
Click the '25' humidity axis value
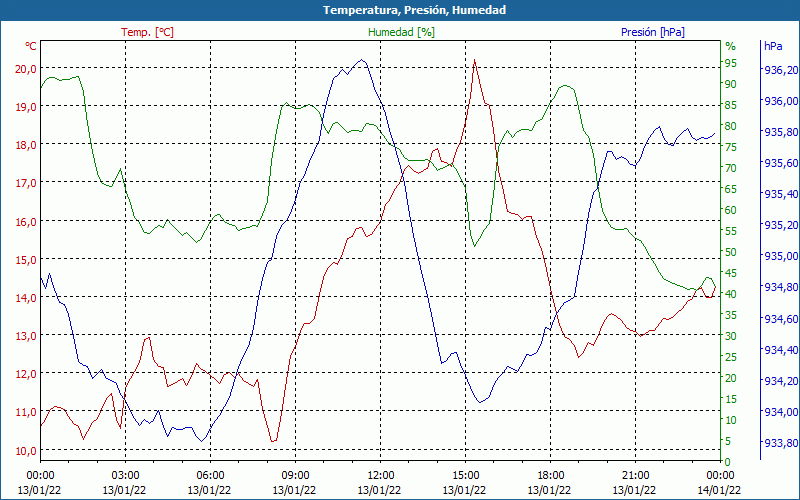click(731, 357)
